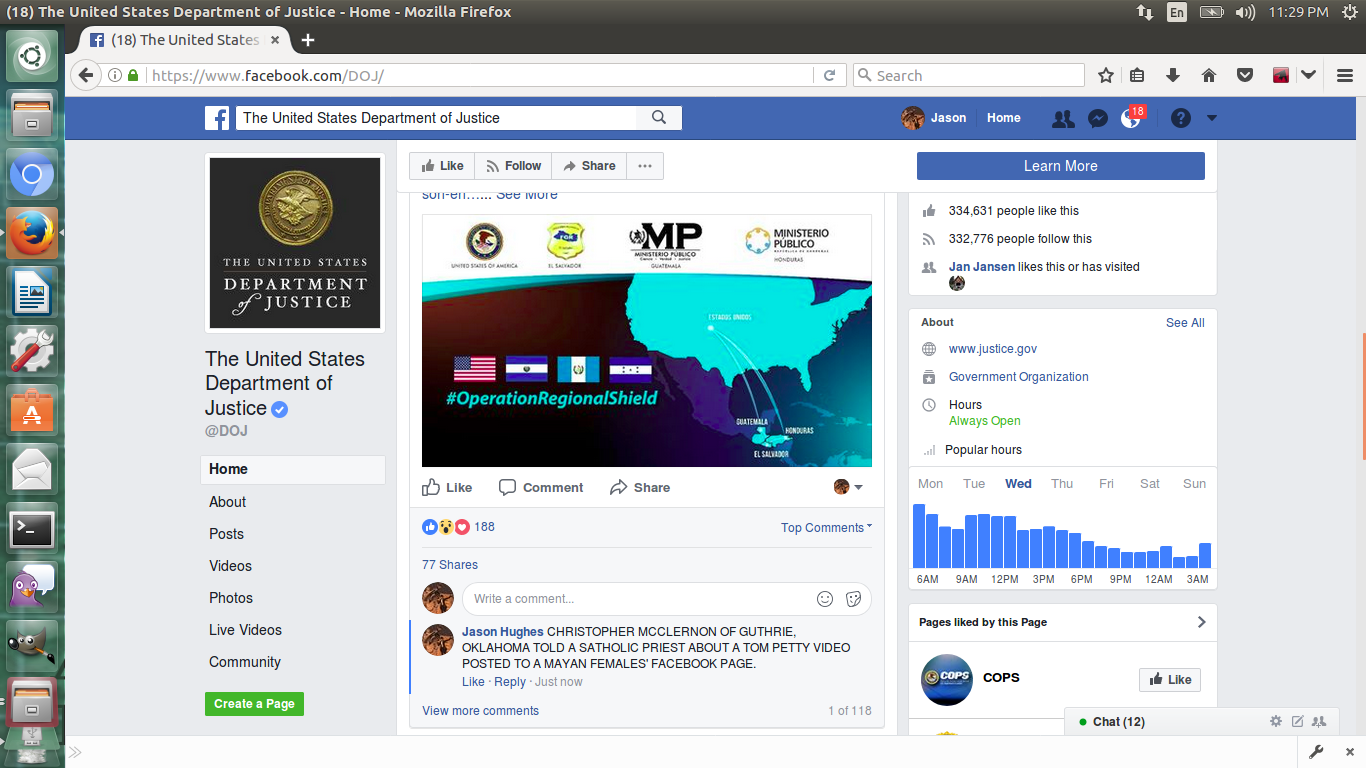Image resolution: width=1366 pixels, height=768 pixels.
Task: Insert emoji in comment box
Action: (x=825, y=599)
